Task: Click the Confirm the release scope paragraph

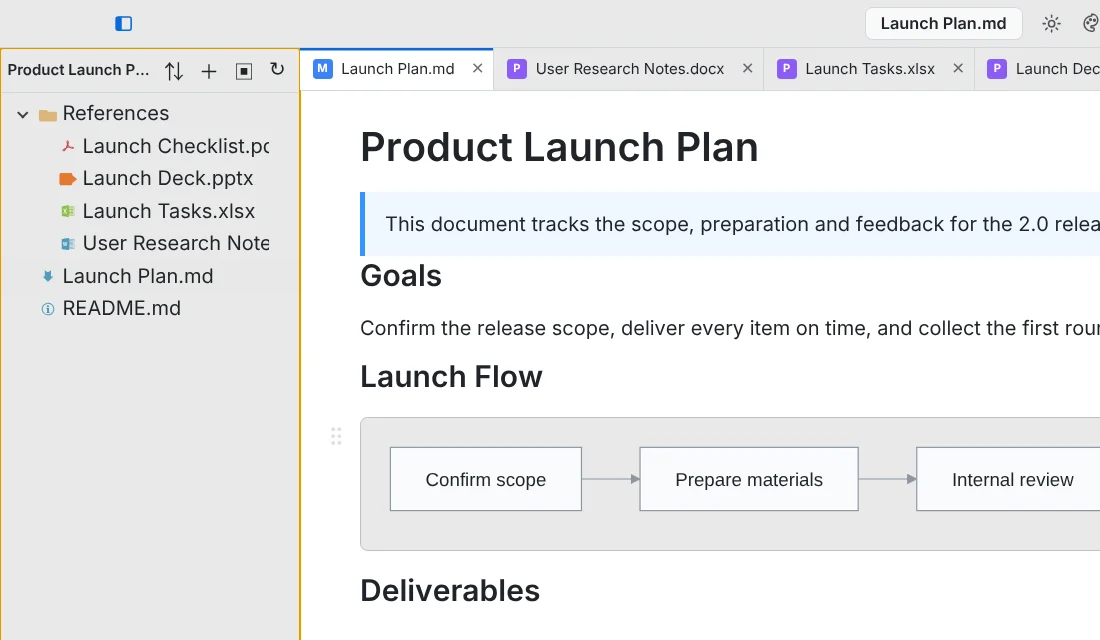Action: pos(730,328)
